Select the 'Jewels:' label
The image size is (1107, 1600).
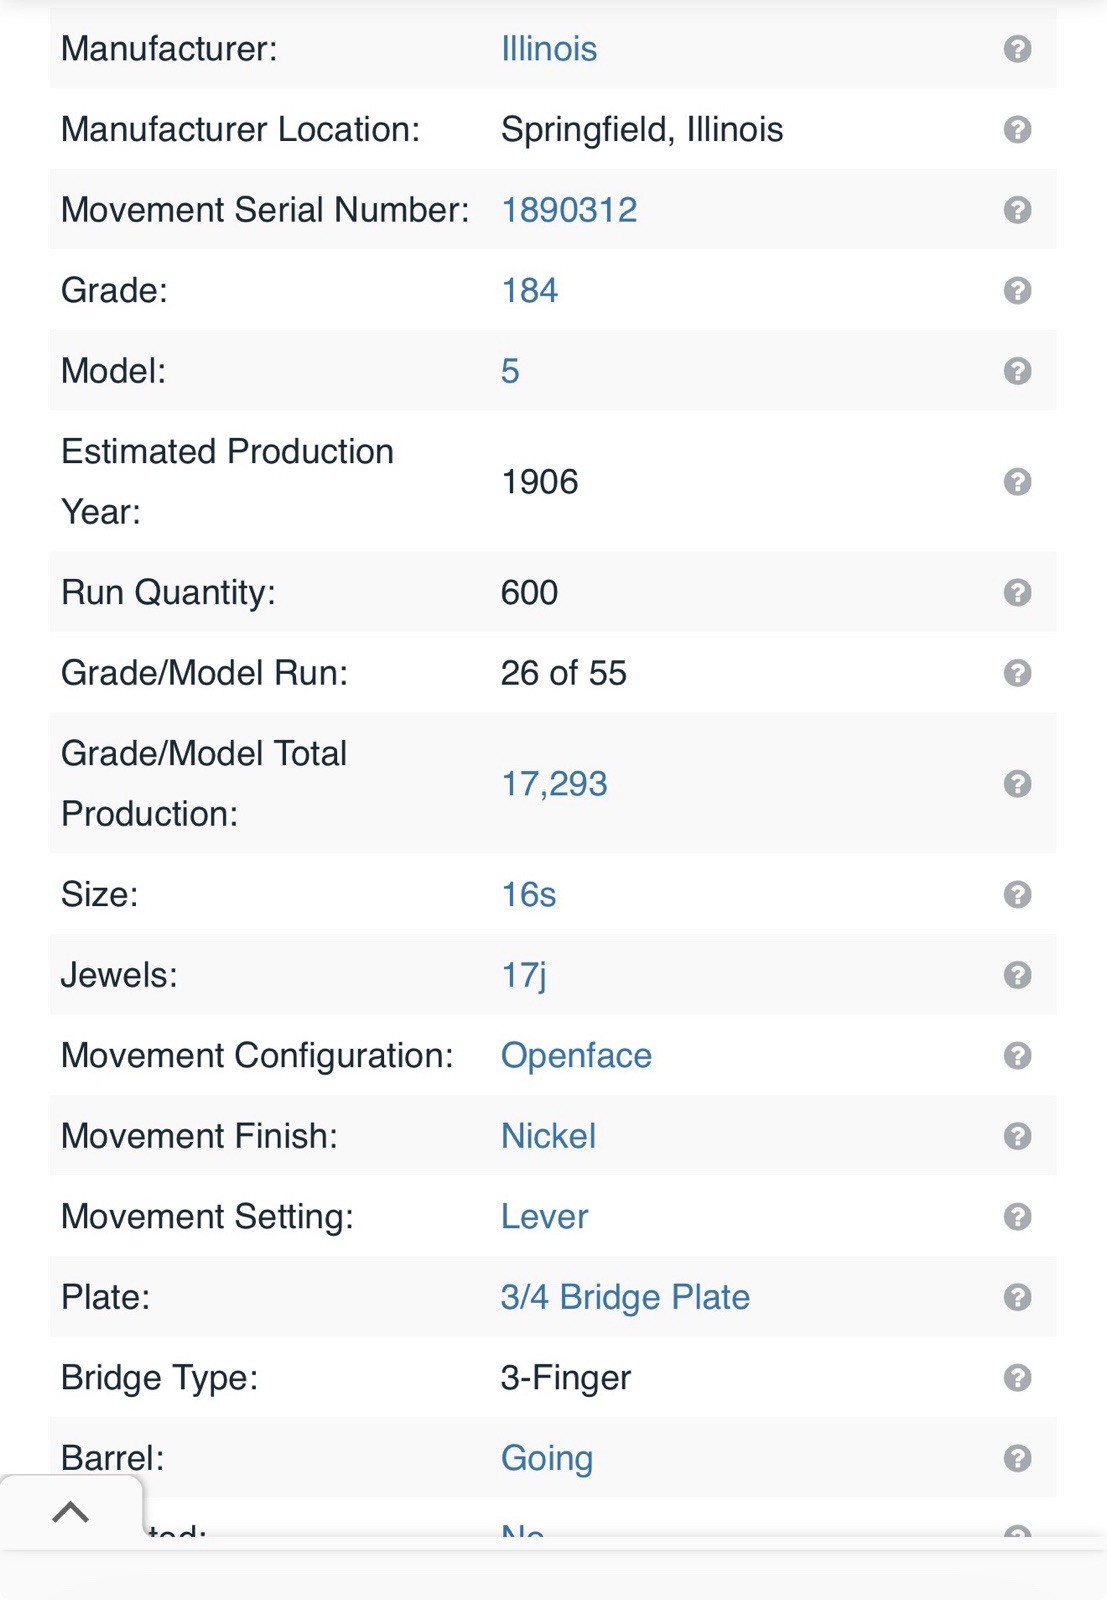click(119, 975)
